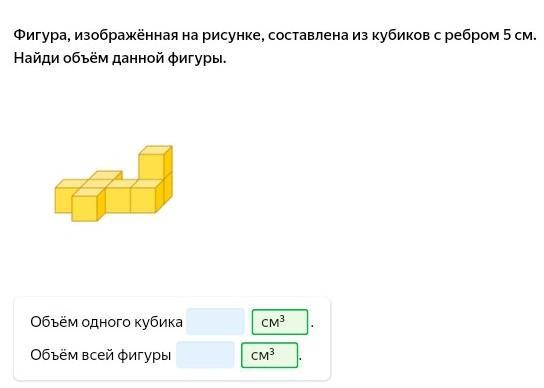
Task: Click the label 'Объём одного кубика'
Action: click(107, 322)
